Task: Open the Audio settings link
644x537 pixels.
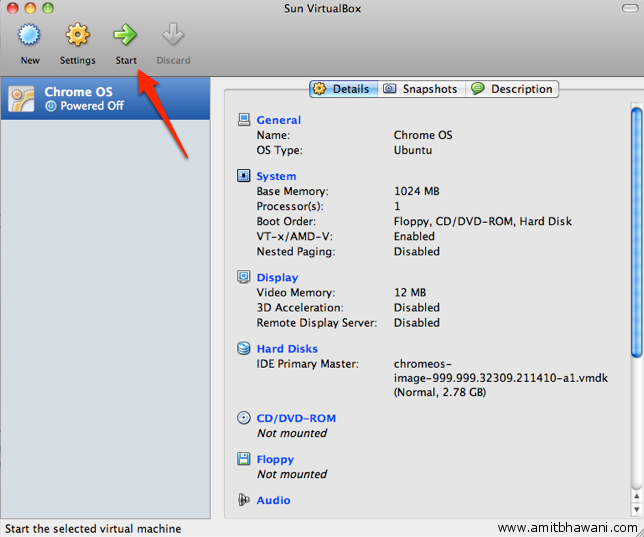Action: 273,500
